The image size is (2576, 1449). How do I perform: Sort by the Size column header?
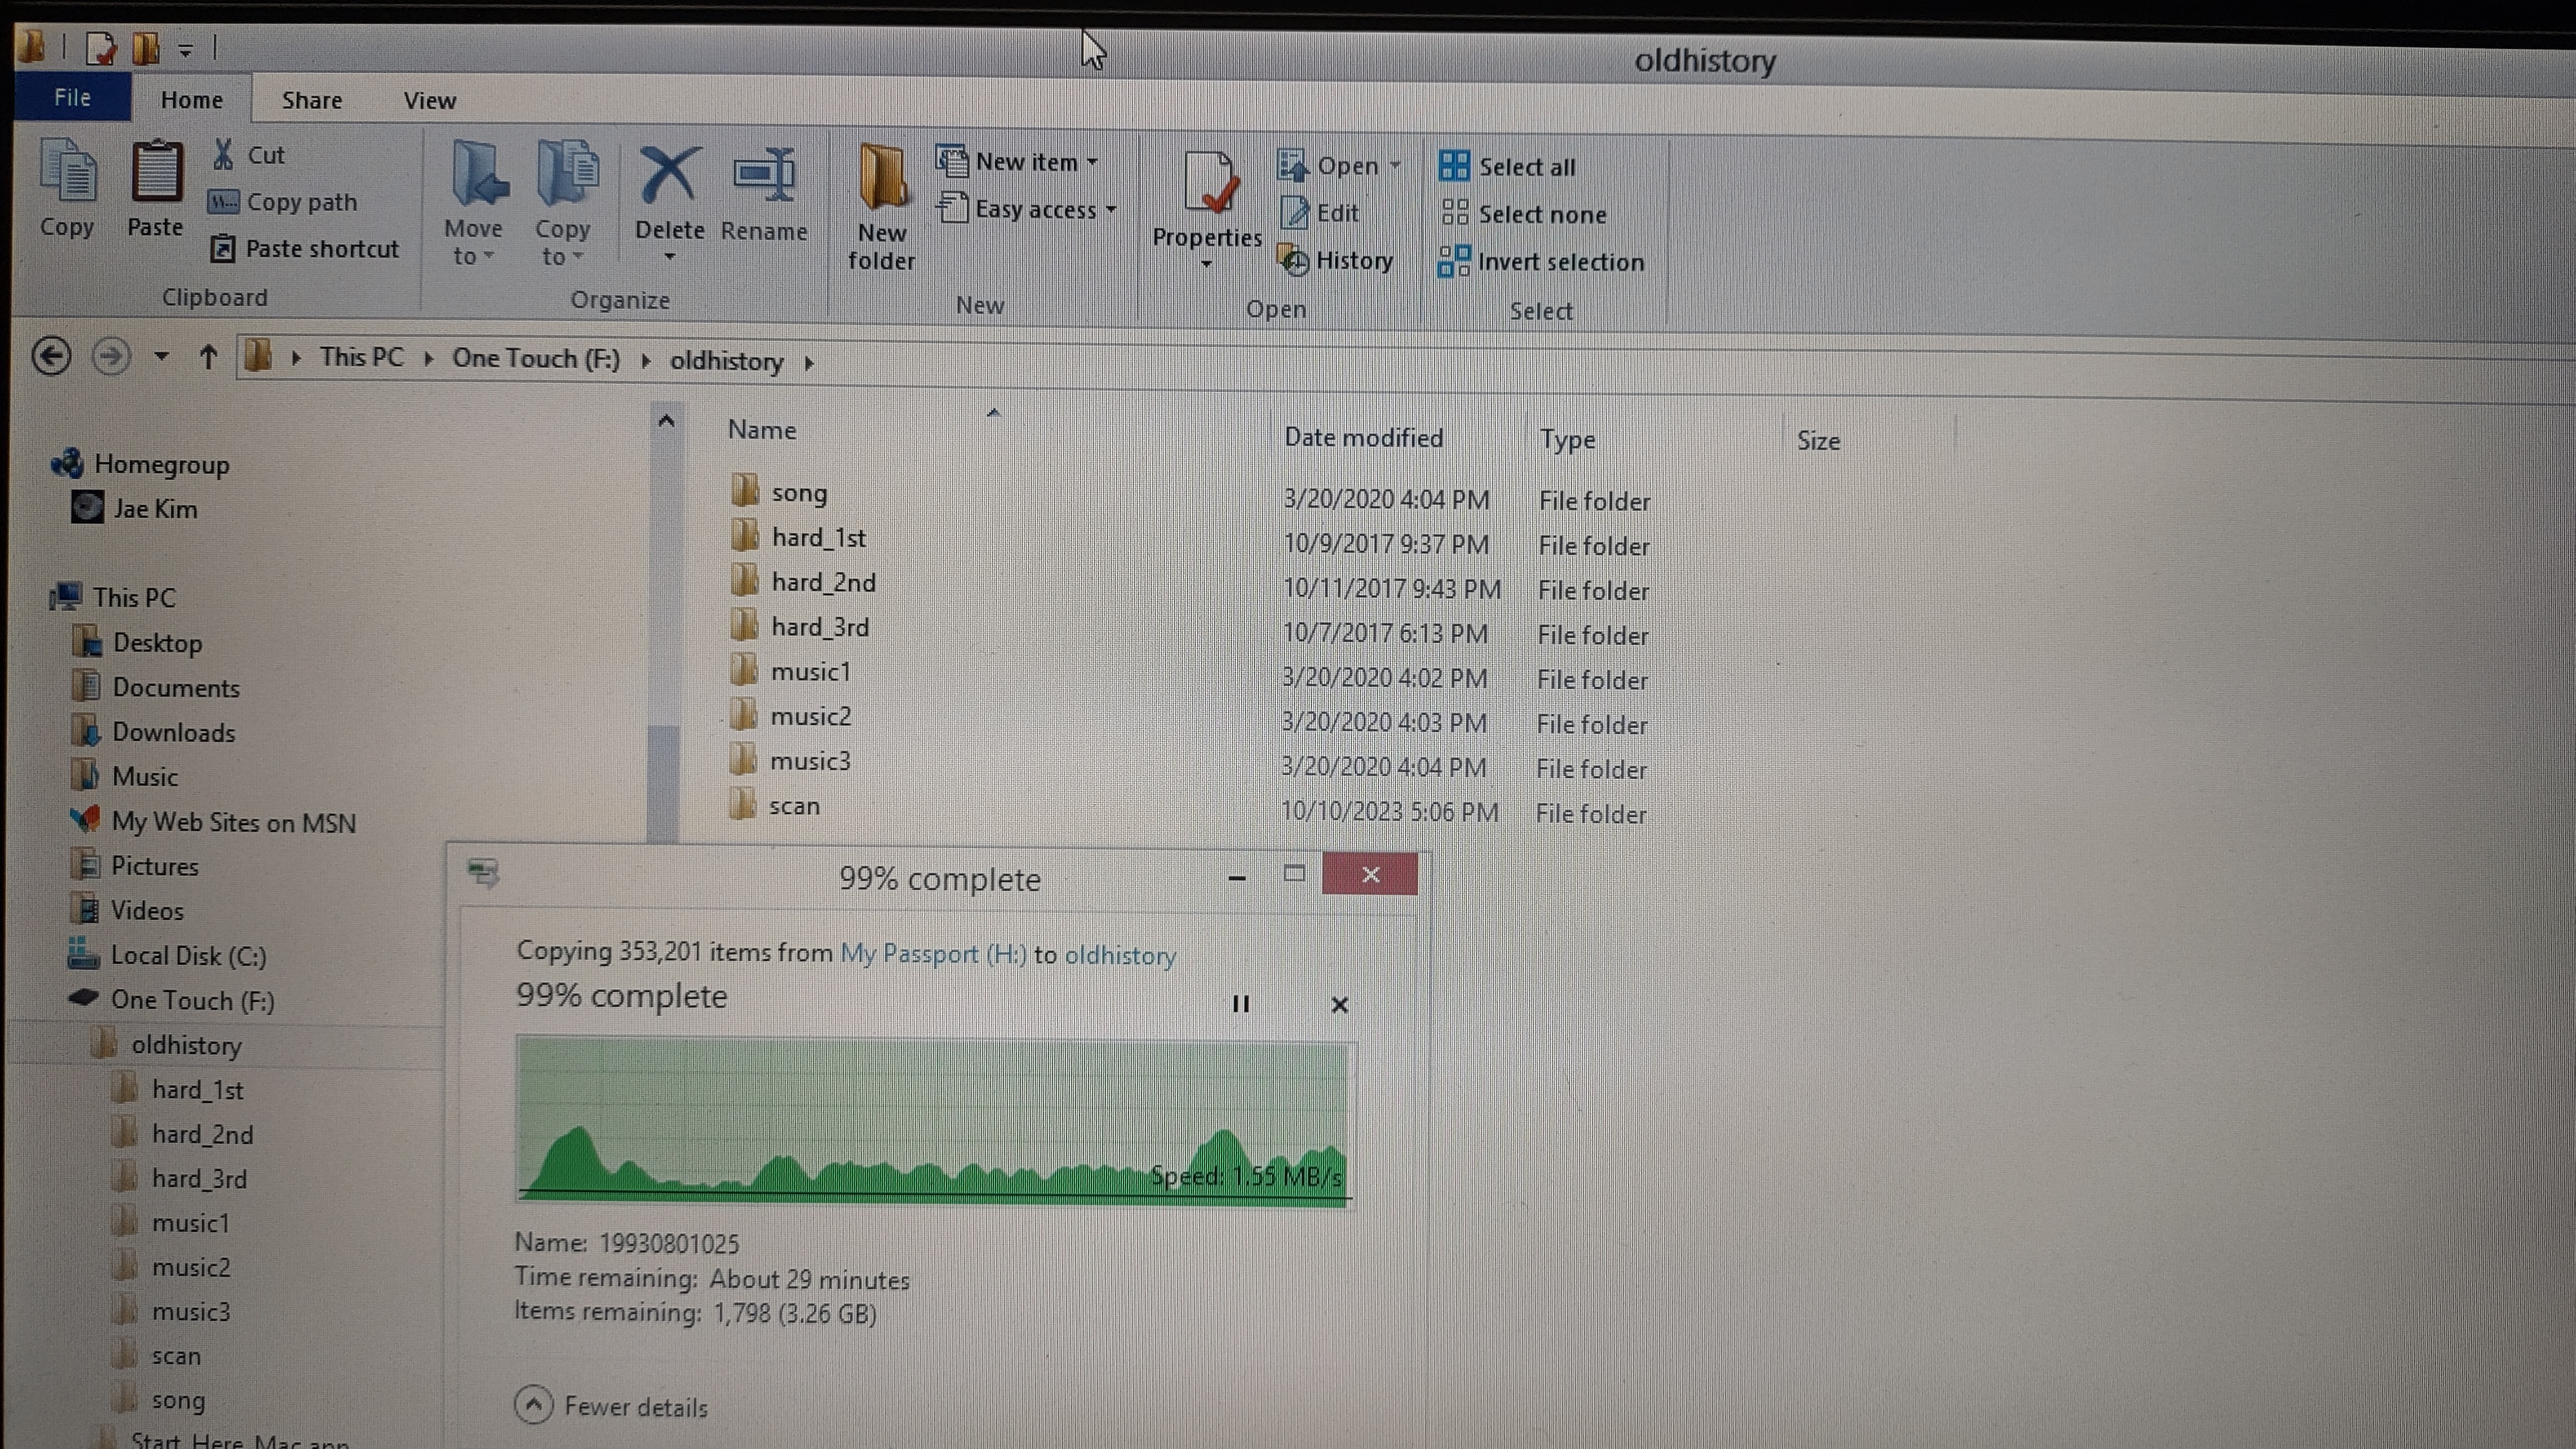pos(1818,441)
